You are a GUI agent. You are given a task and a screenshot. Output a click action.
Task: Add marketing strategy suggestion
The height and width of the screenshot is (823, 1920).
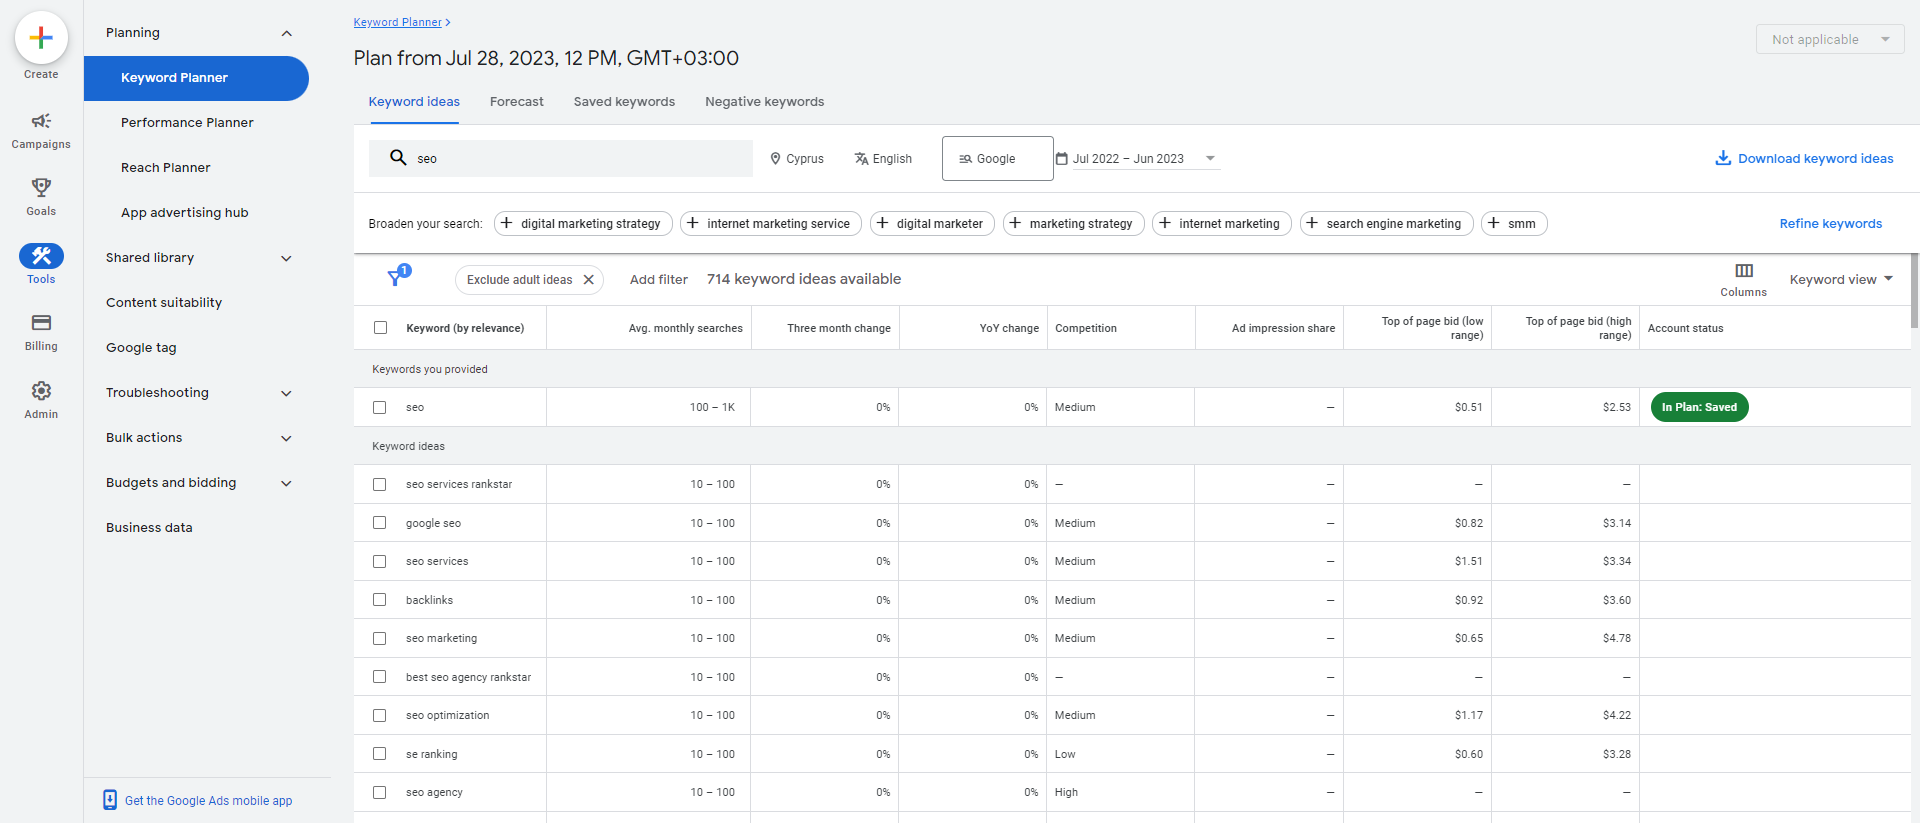tap(1074, 223)
